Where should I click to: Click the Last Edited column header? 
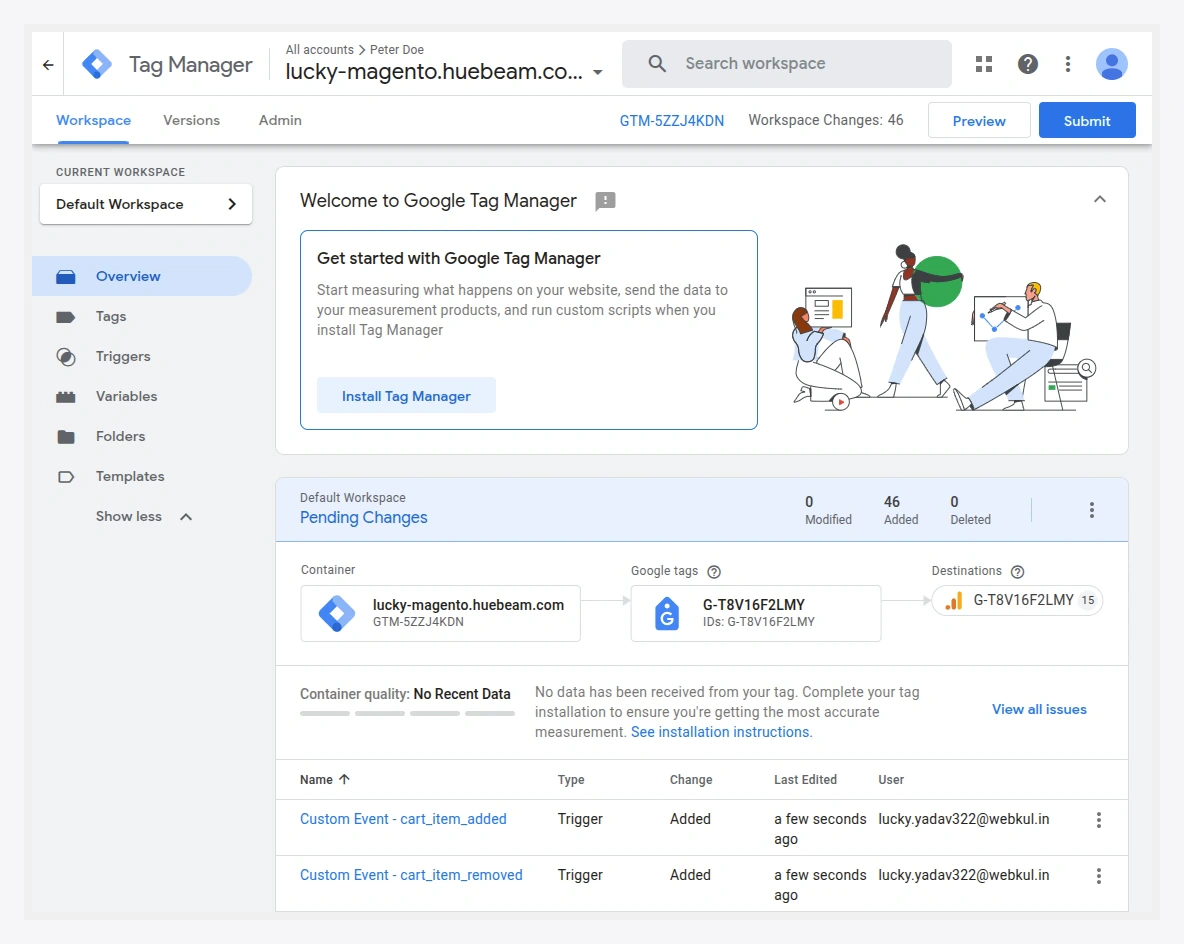pyautogui.click(x=805, y=780)
